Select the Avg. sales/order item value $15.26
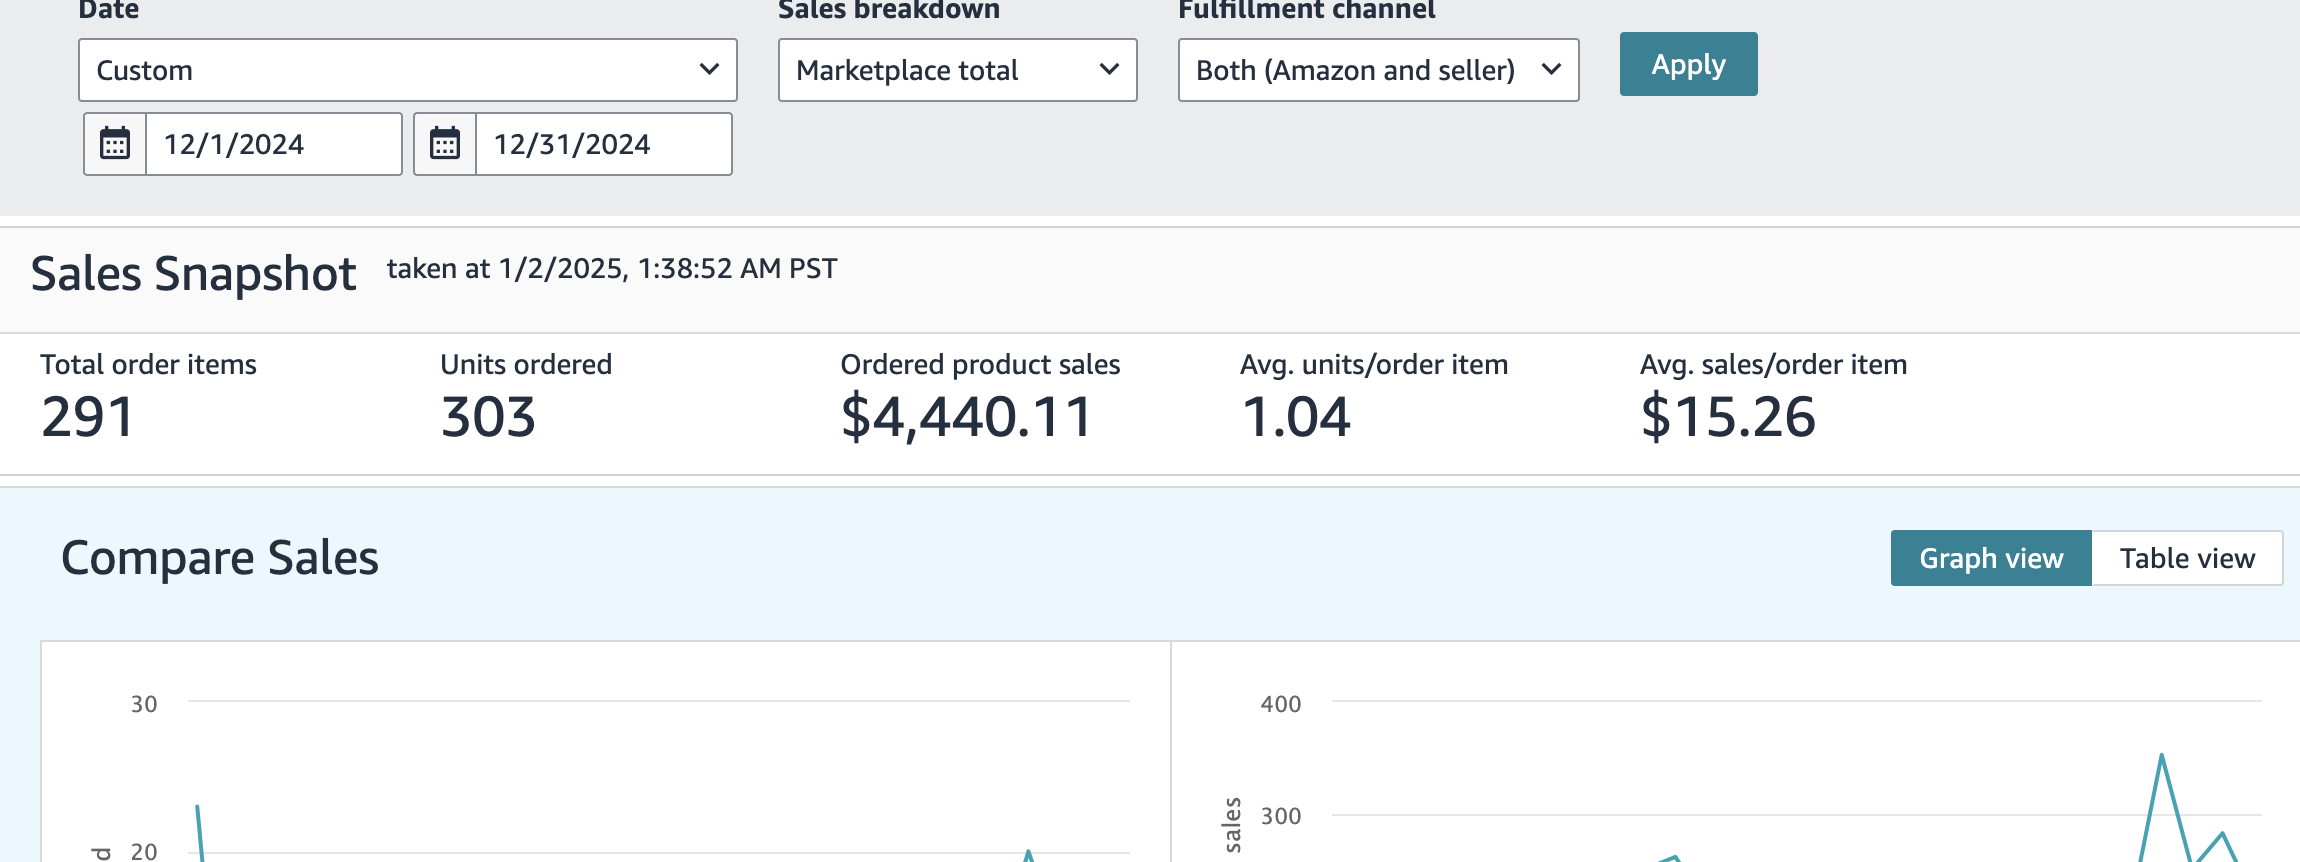2300x862 pixels. (1728, 417)
